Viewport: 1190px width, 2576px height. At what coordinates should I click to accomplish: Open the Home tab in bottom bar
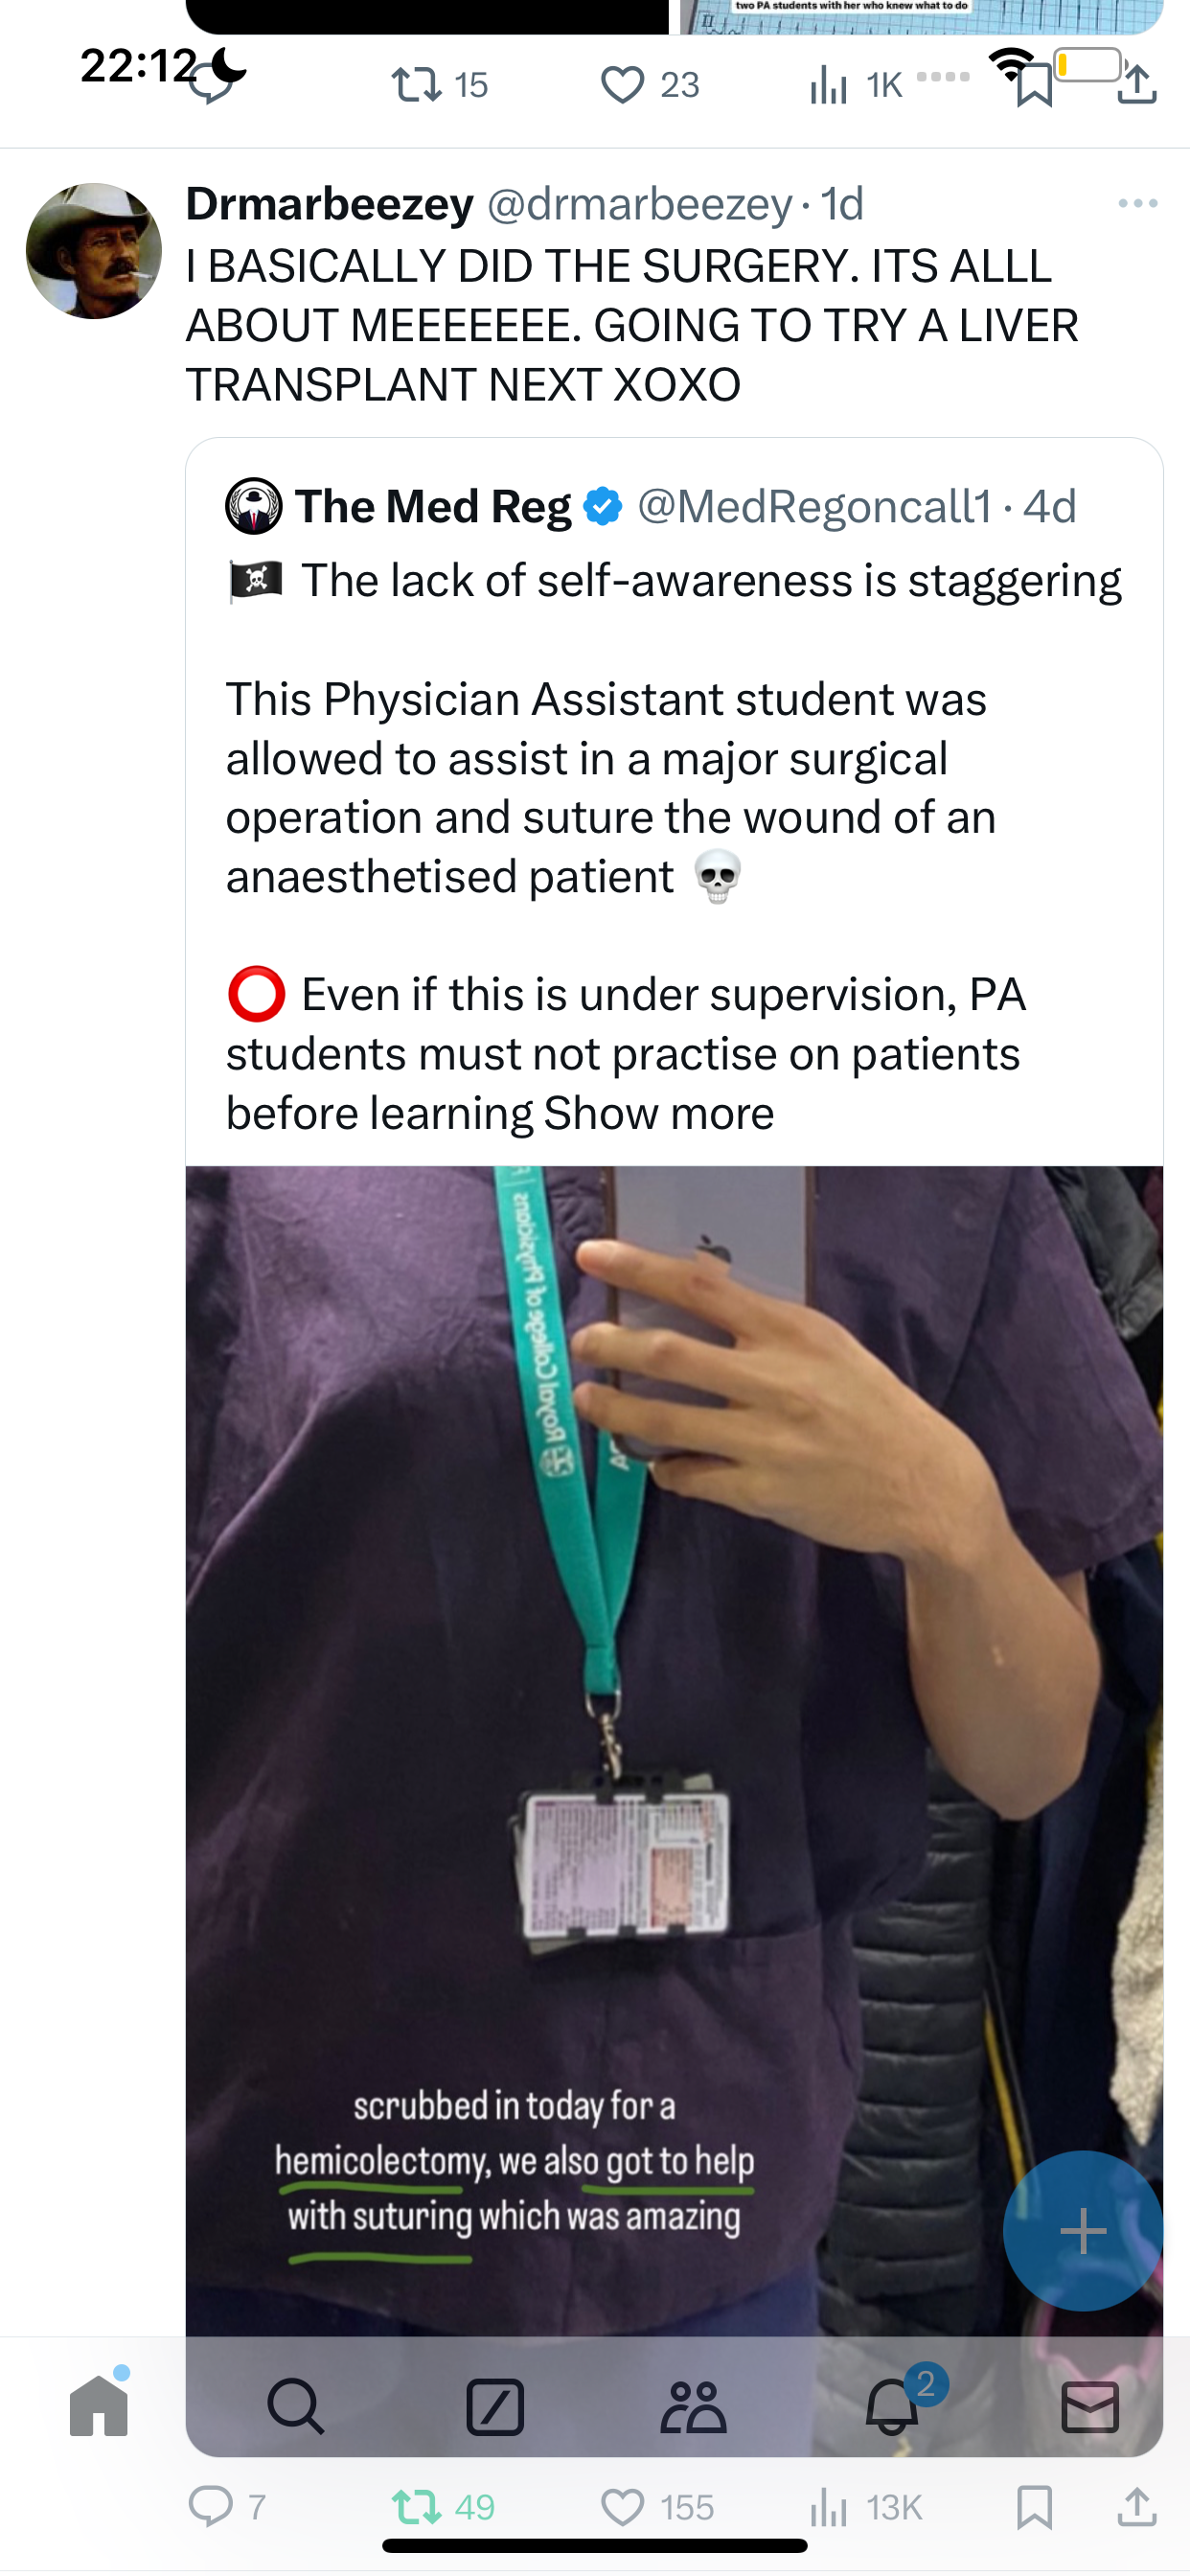click(x=99, y=2405)
